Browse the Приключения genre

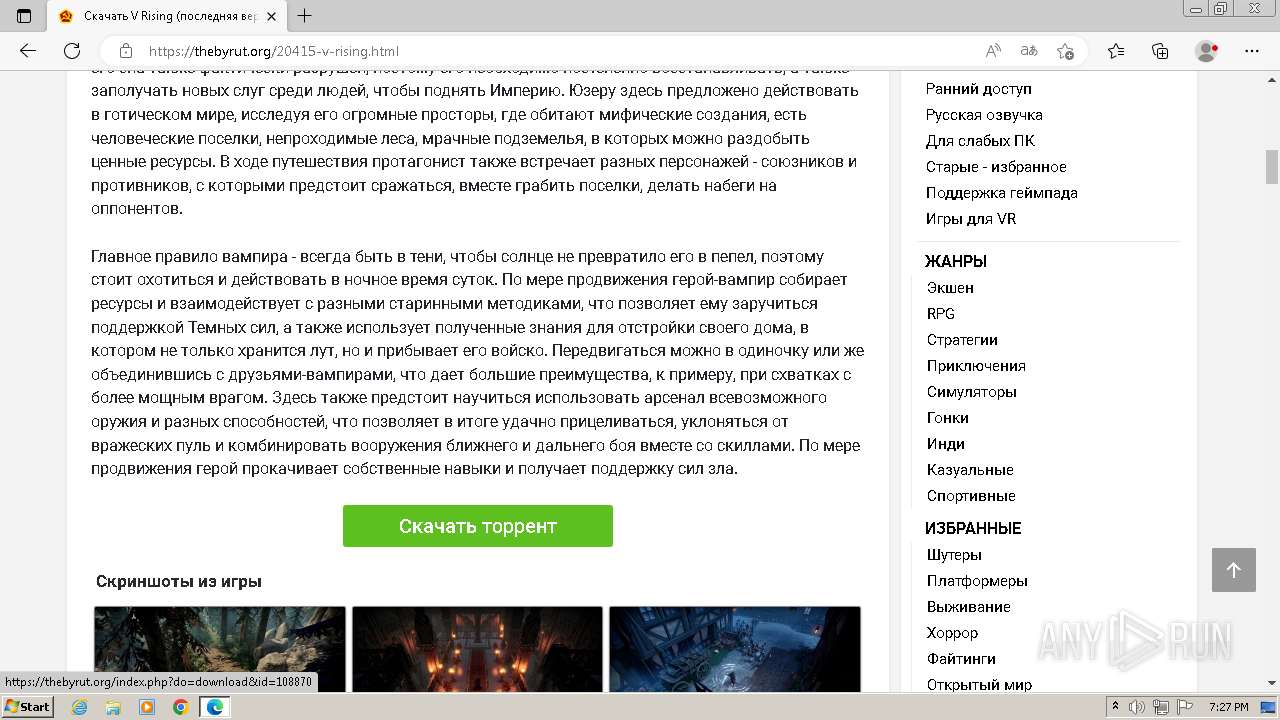[976, 366]
